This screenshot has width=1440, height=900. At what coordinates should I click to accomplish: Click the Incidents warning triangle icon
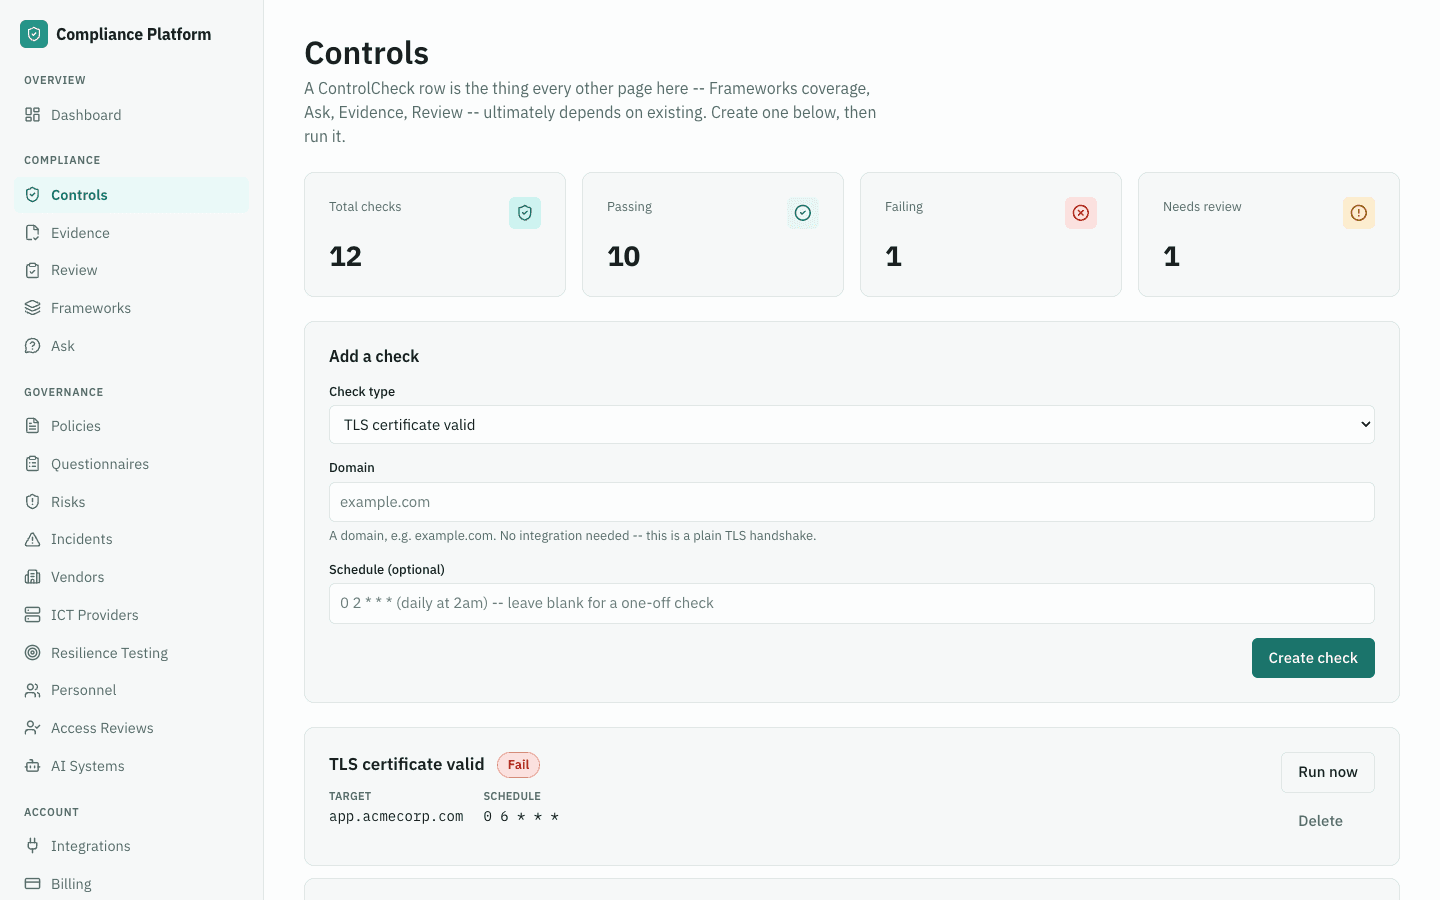coord(33,539)
